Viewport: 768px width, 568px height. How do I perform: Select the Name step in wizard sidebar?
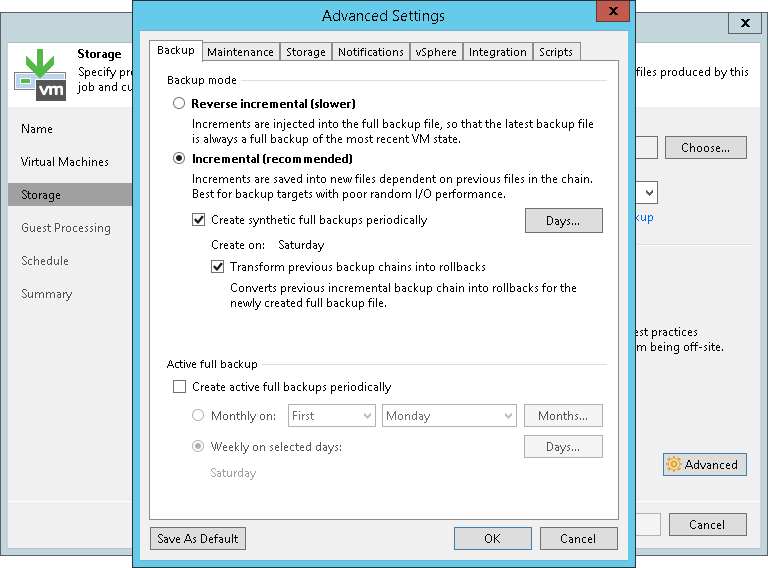(37, 129)
